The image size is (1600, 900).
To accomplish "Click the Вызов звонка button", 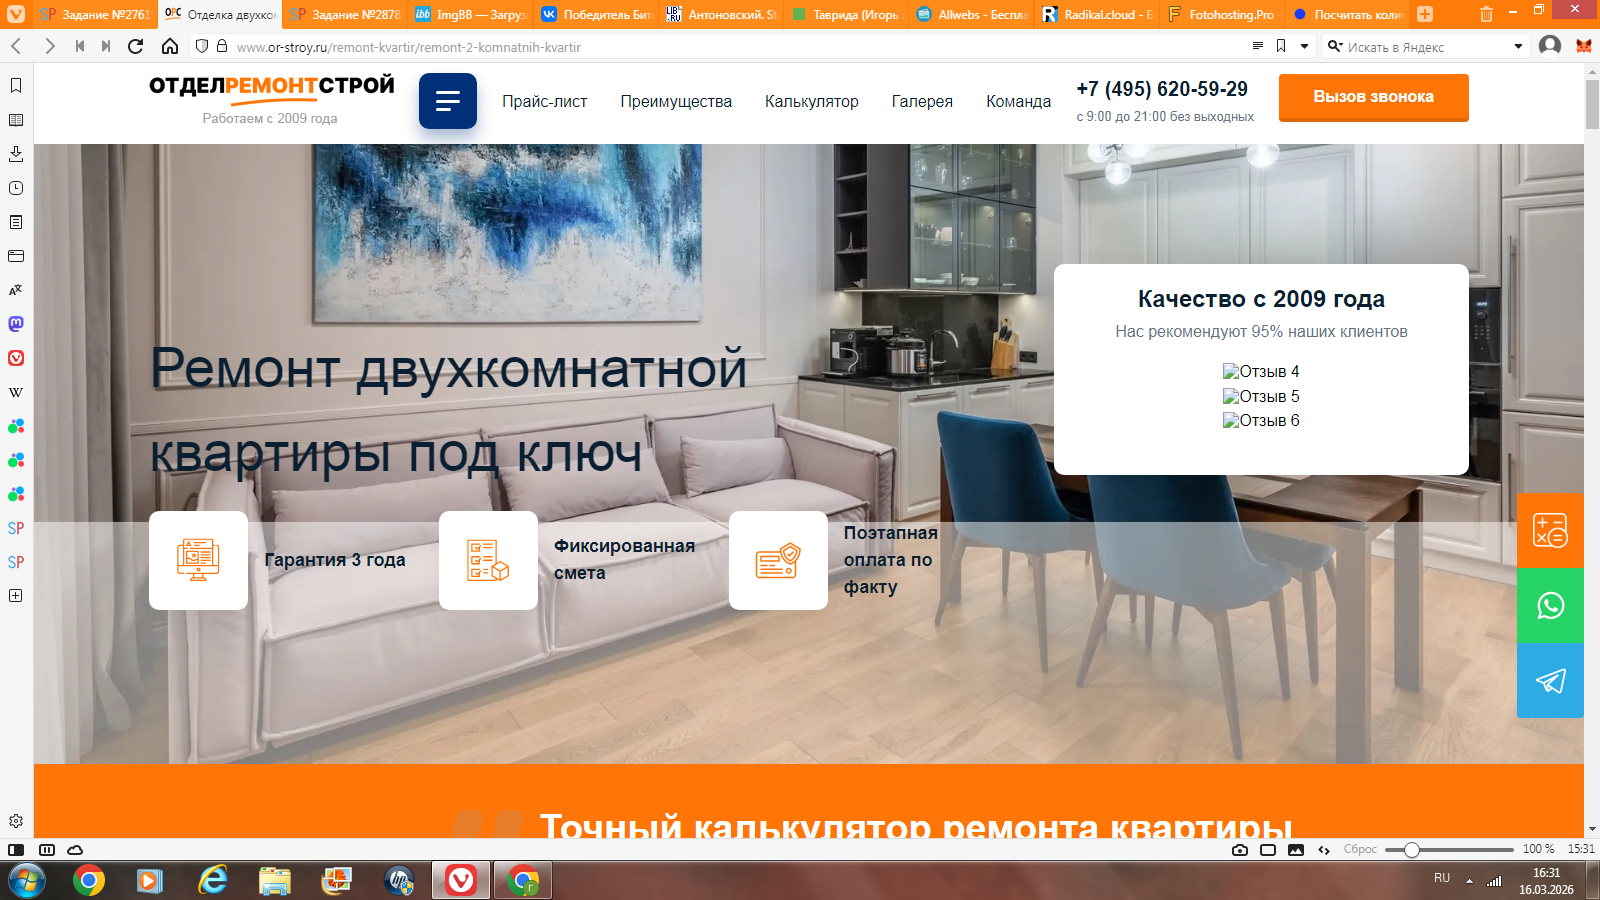I will (1374, 97).
